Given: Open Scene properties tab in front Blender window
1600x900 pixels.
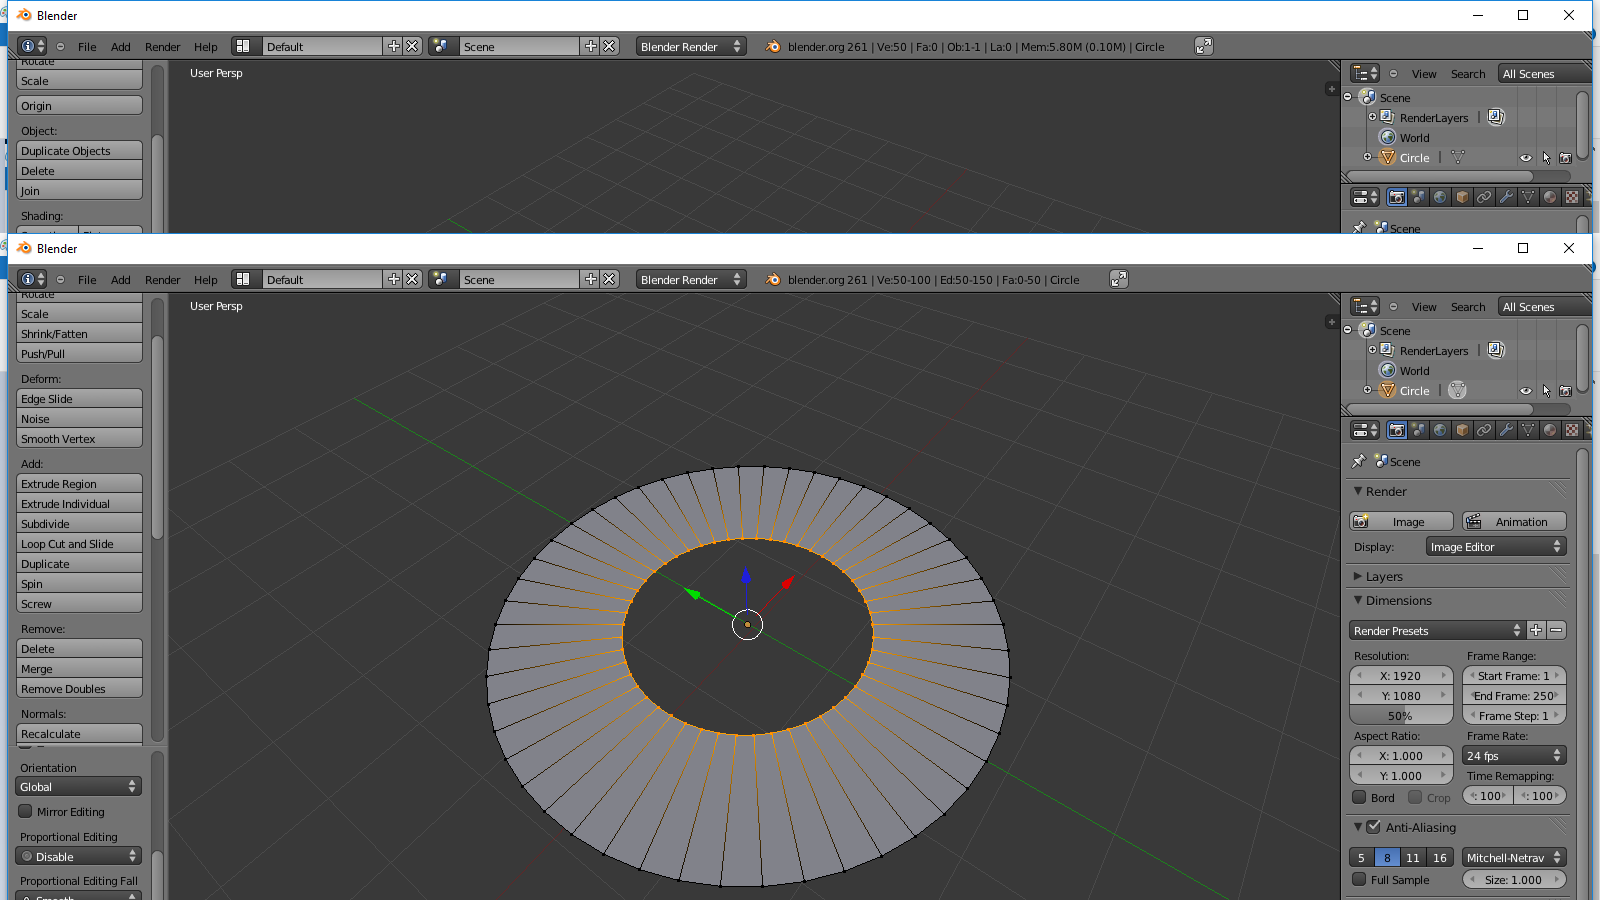Looking at the screenshot, I should click(x=1419, y=430).
